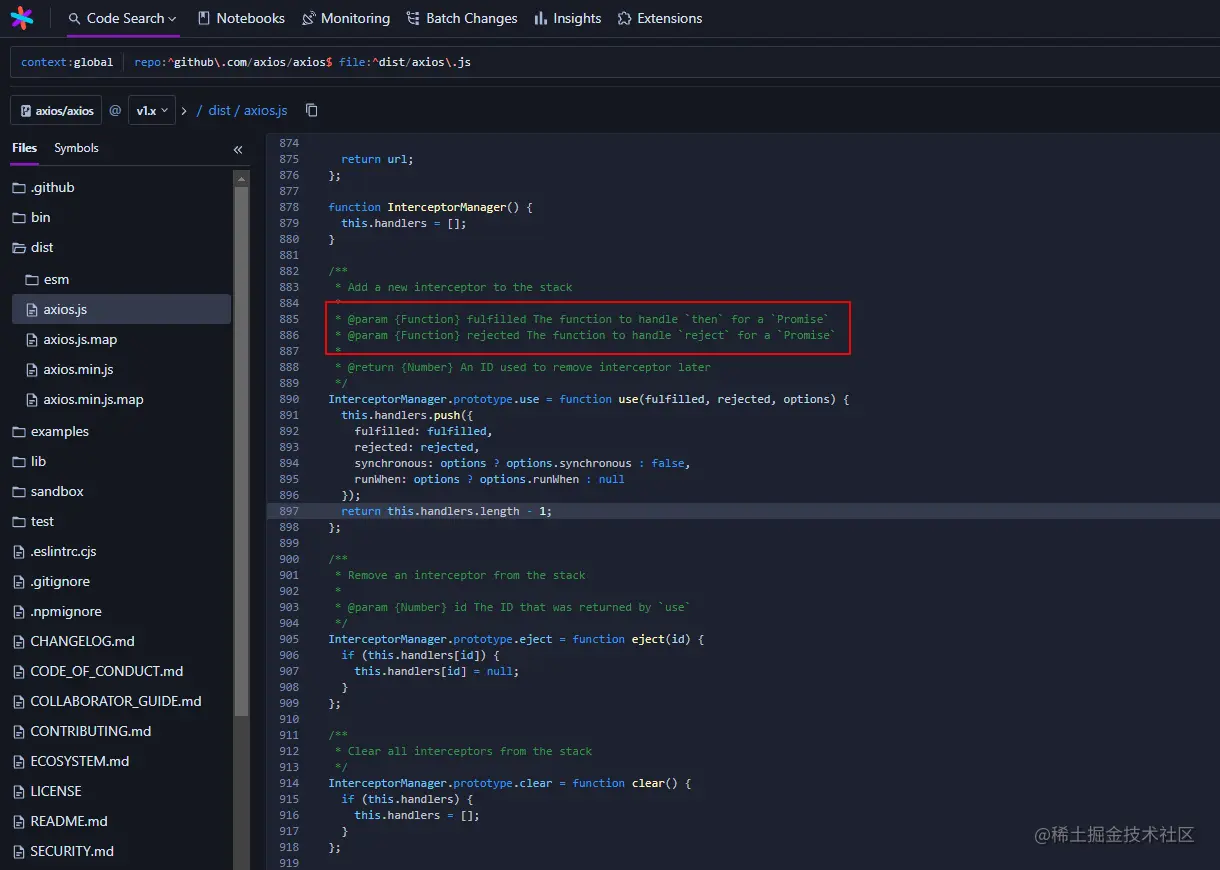Select axios.js in file tree
Screen dimensions: 1220x870
[x=121, y=309]
